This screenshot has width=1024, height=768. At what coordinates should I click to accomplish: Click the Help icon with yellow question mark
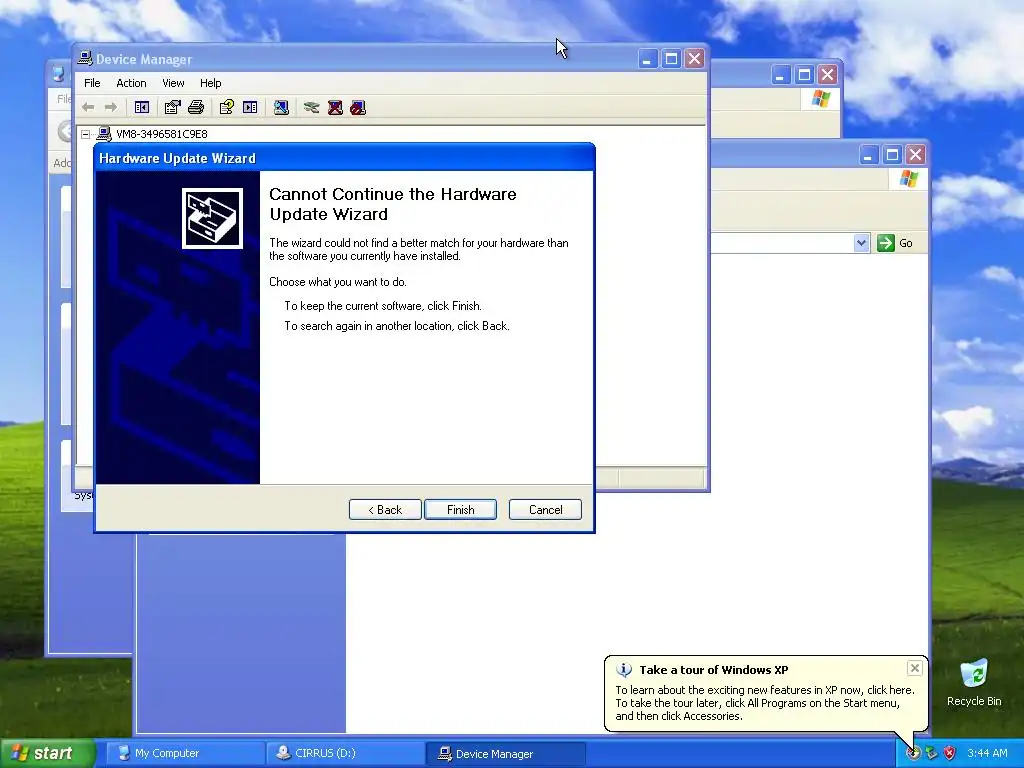[227, 107]
